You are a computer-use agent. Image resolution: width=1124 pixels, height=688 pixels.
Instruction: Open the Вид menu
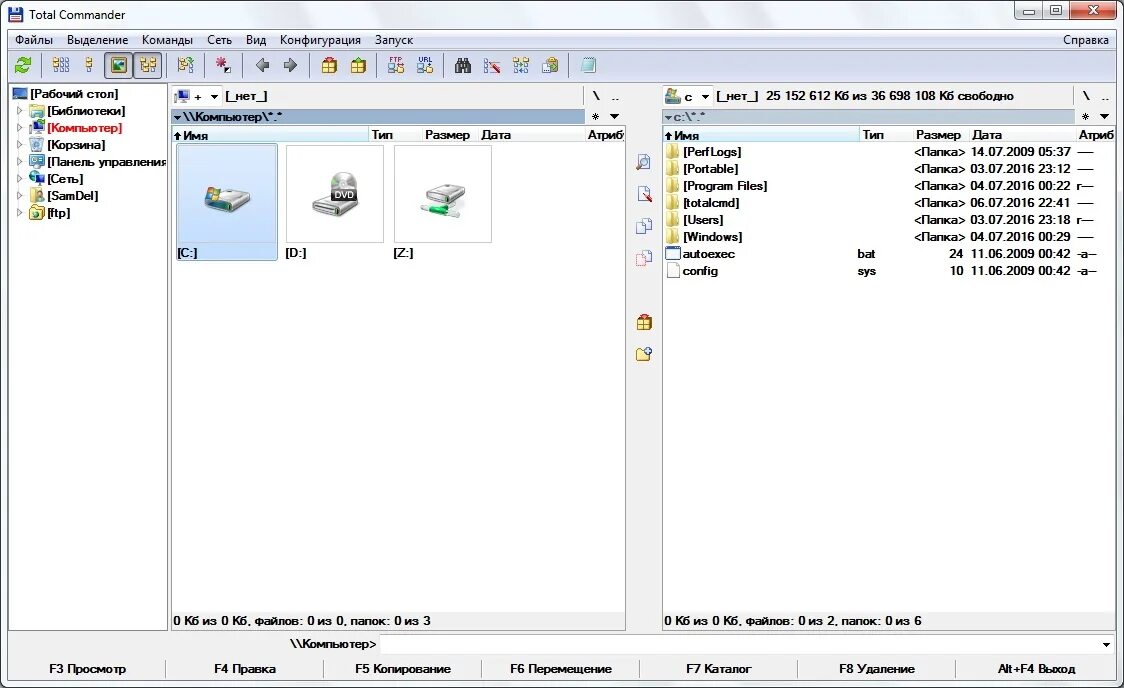(x=256, y=40)
